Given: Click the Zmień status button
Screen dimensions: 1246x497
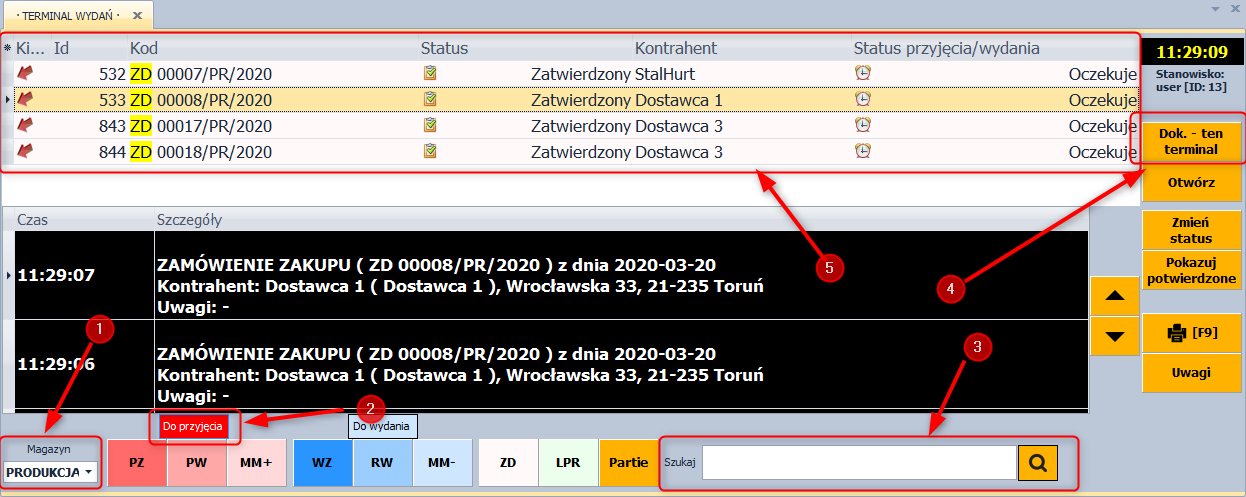Looking at the screenshot, I should [x=1190, y=230].
